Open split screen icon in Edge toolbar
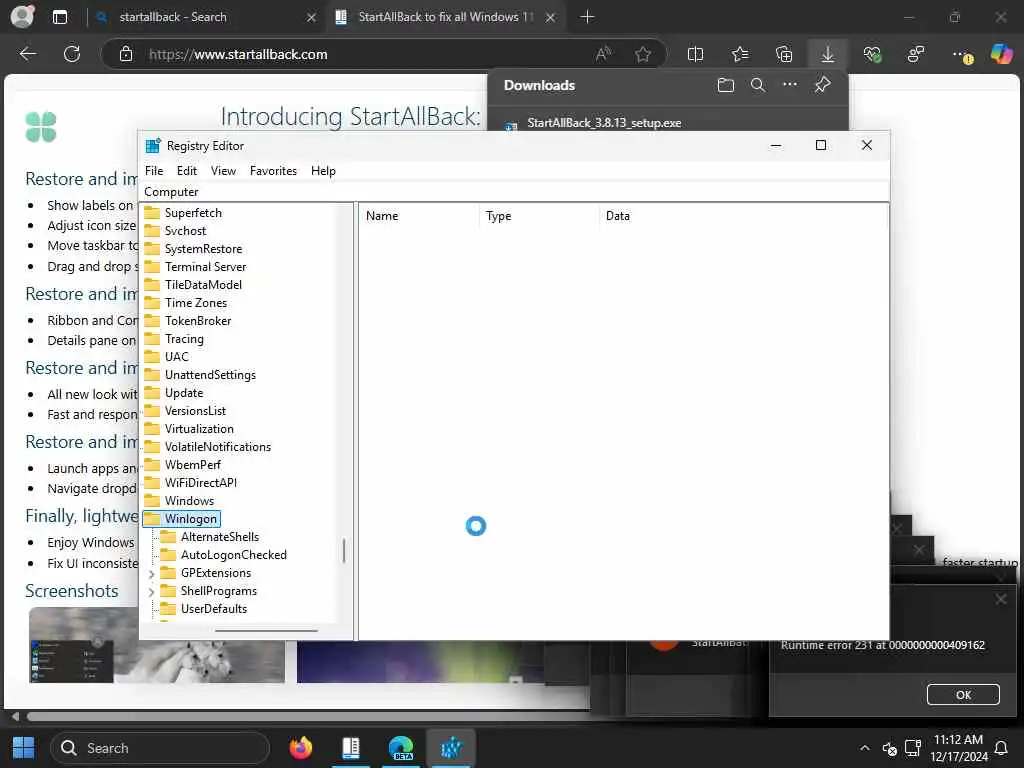This screenshot has height=768, width=1024. [x=696, y=54]
